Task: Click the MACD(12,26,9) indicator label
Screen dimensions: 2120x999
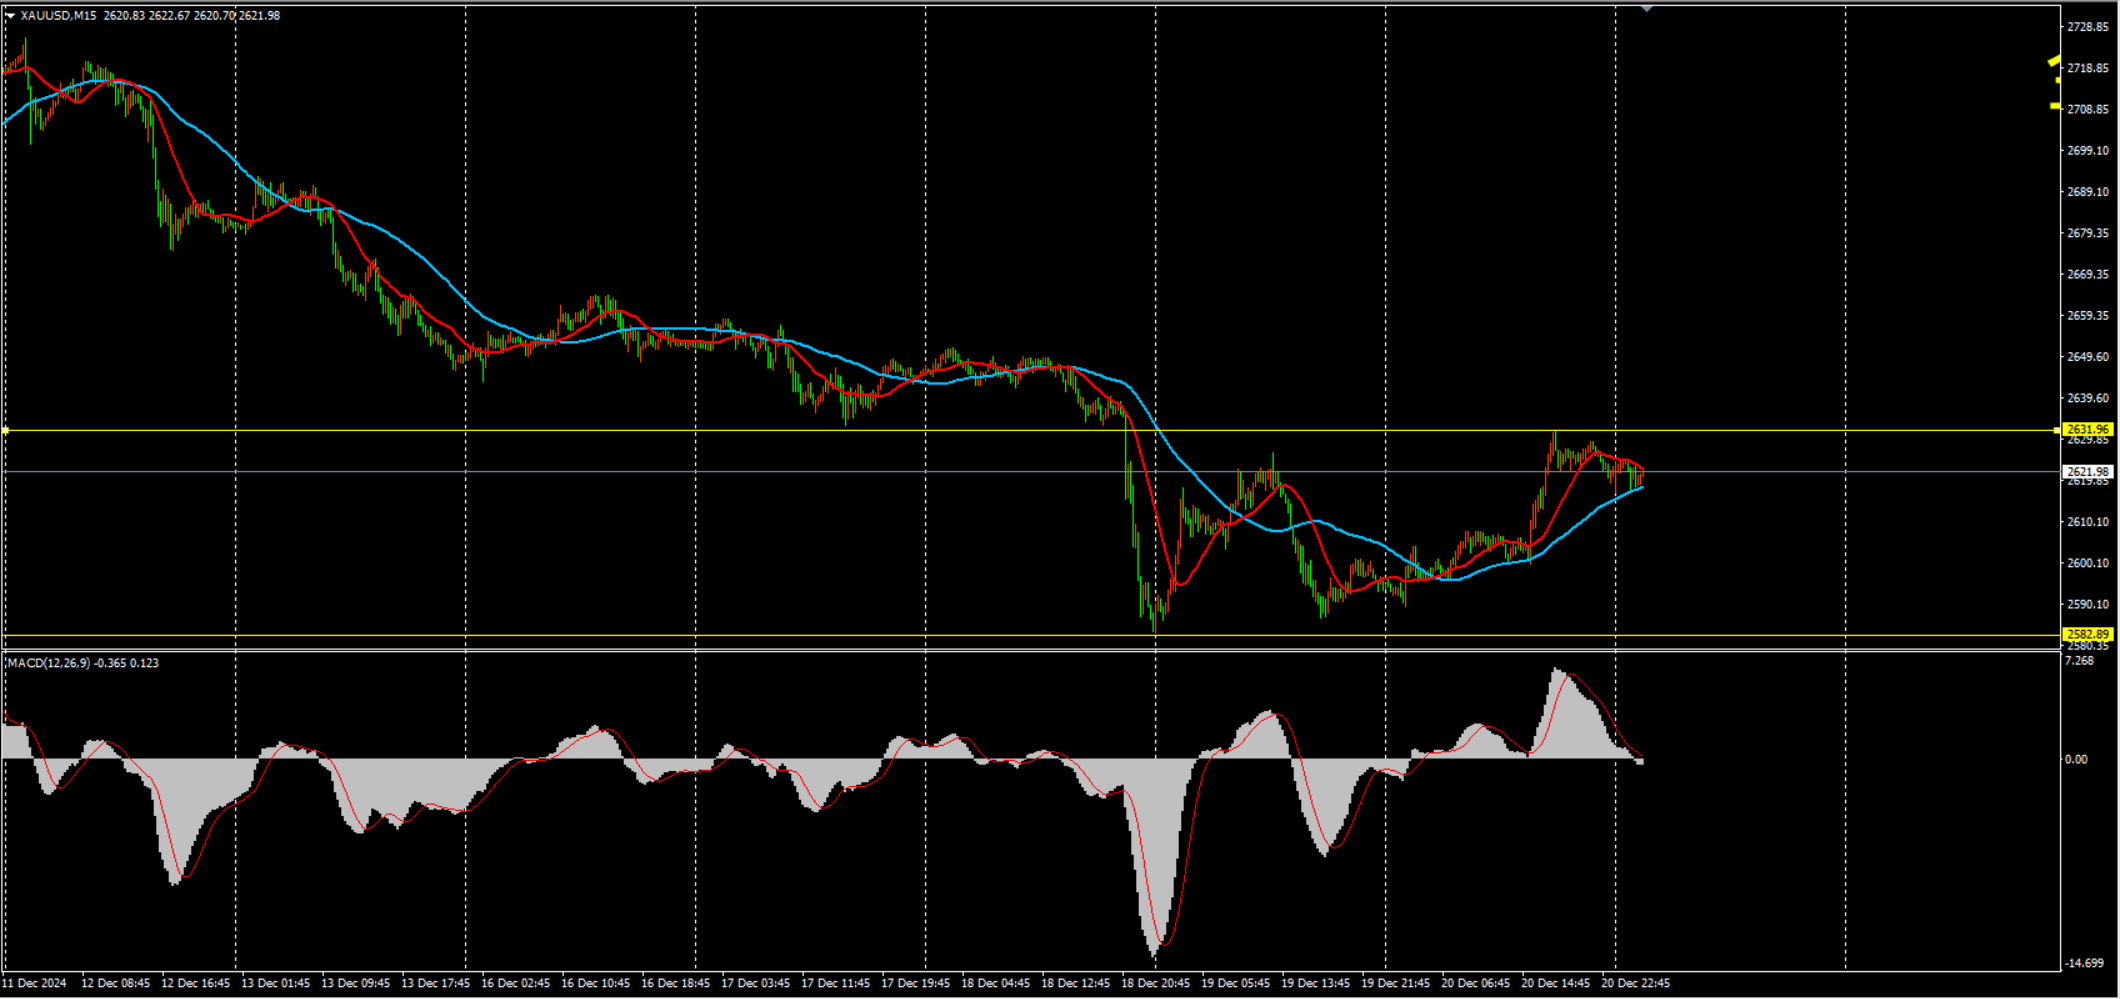Action: (47, 663)
